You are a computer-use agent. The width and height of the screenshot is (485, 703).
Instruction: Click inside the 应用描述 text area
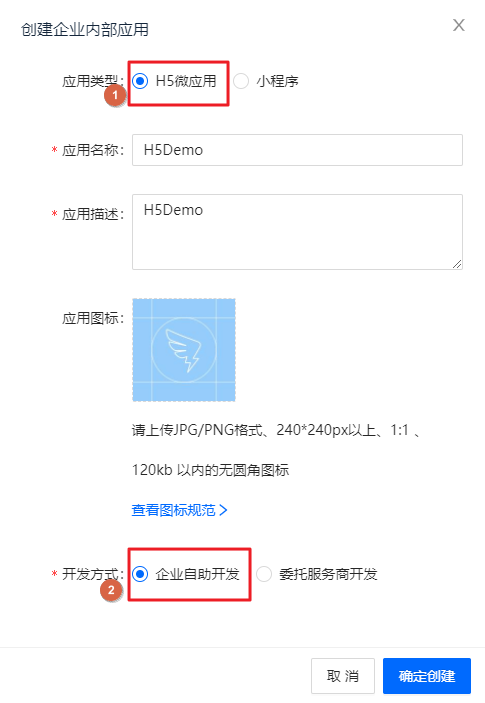[297, 232]
